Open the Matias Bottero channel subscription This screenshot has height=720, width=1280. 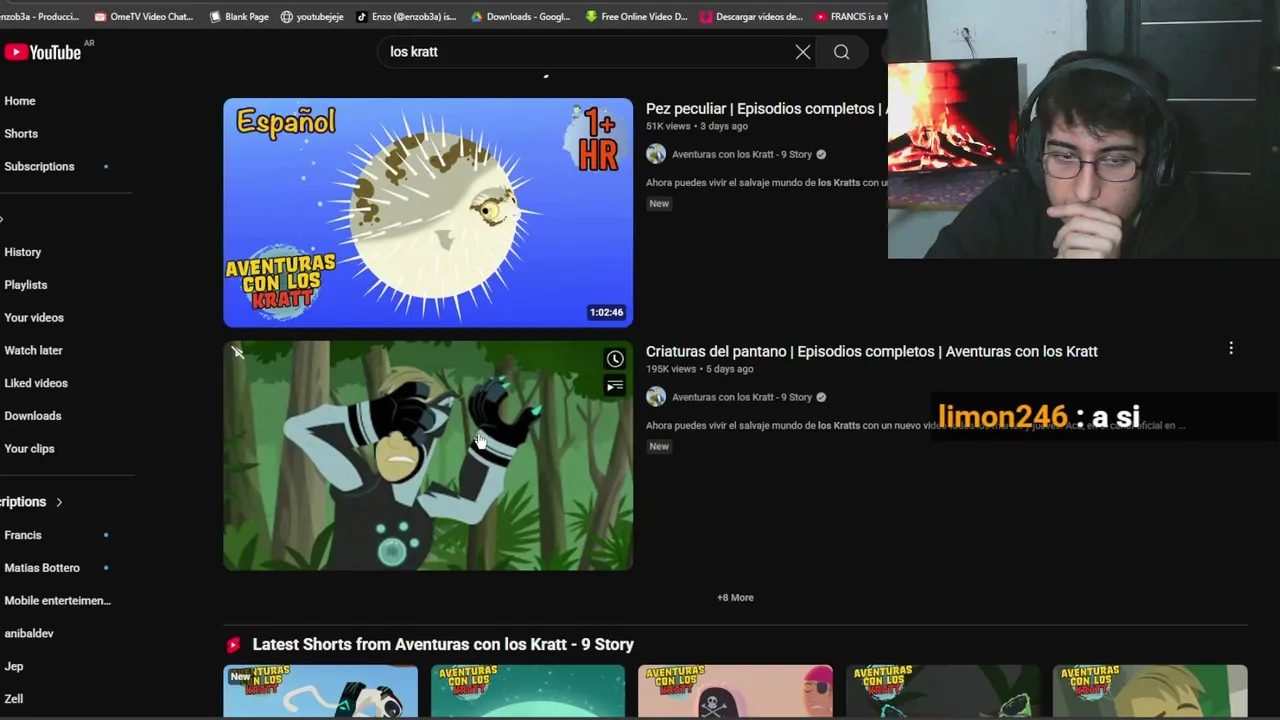tap(42, 568)
